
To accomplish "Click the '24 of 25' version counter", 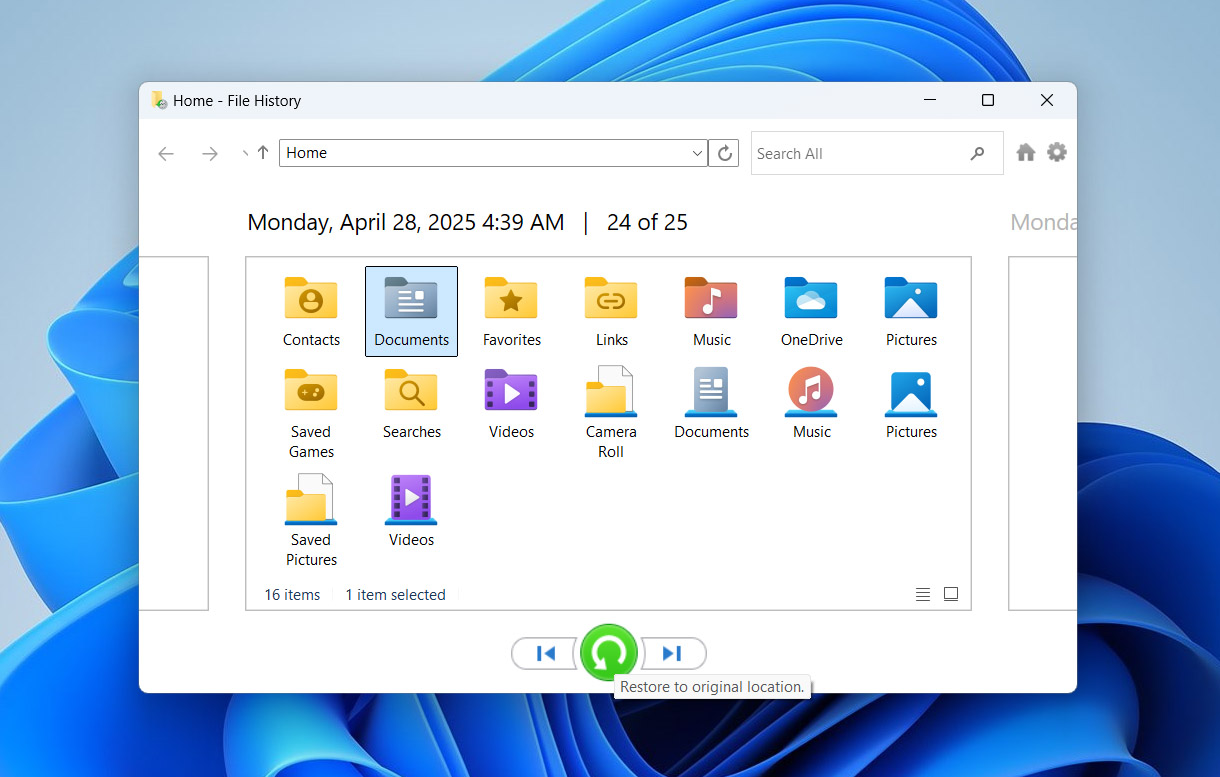I will tap(647, 223).
